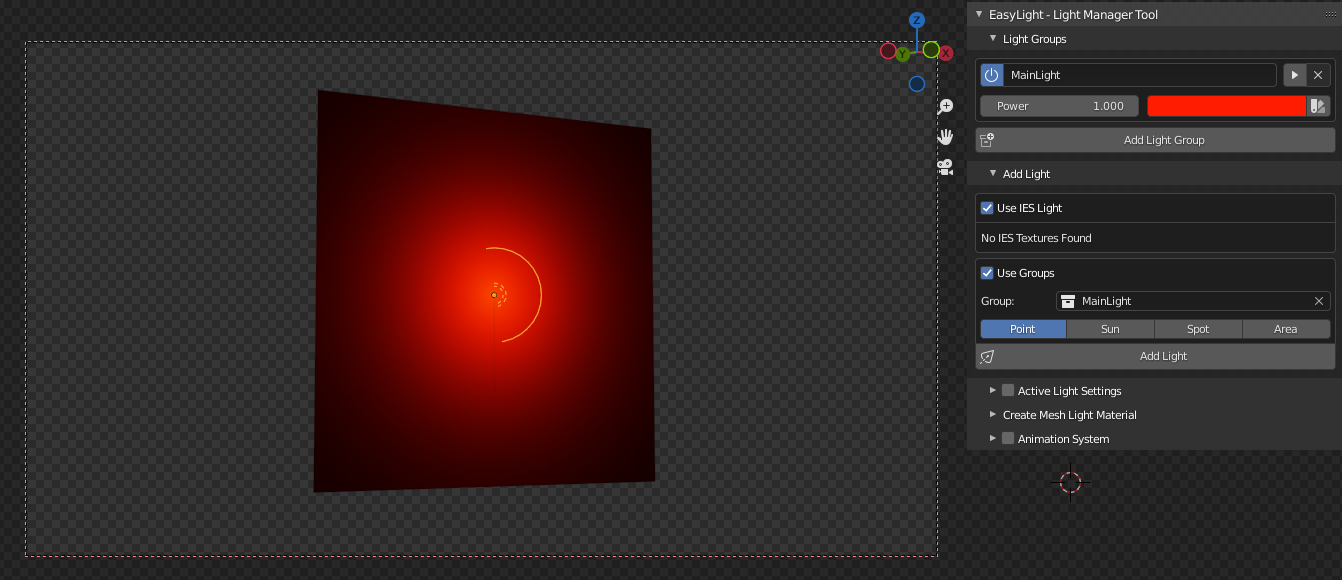Select the point light object in viewport
1342x580 pixels.
[x=494, y=295]
